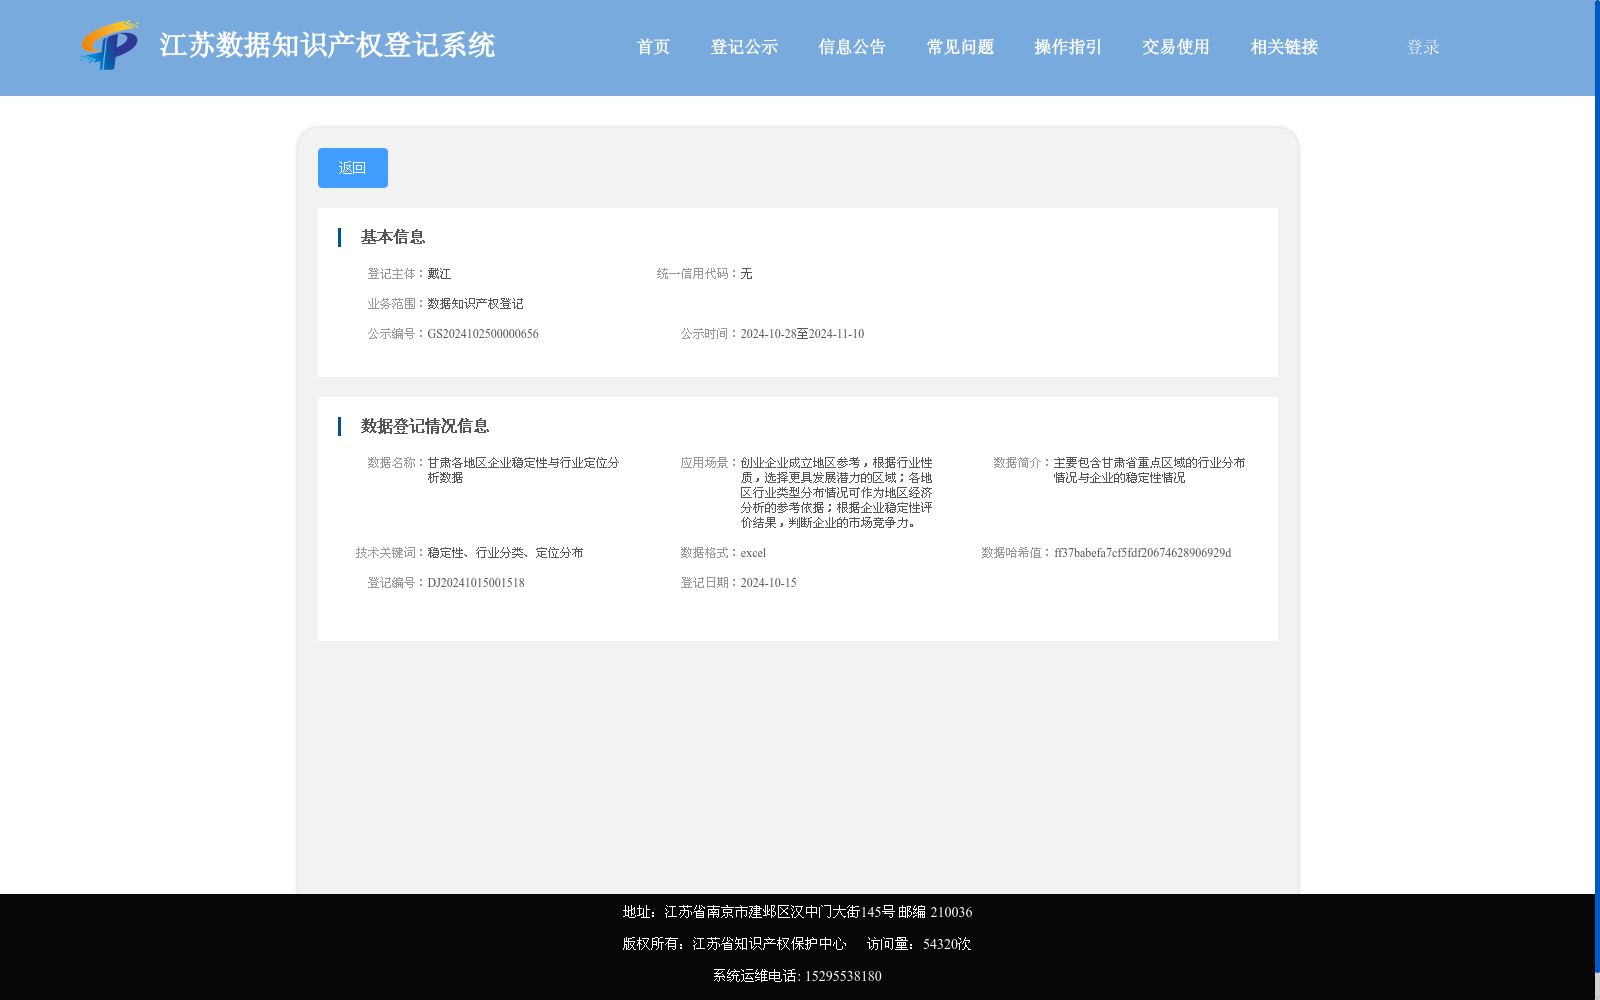Click publication number GS2024102500000656
This screenshot has height=1000, width=1600.
pyautogui.click(x=483, y=334)
